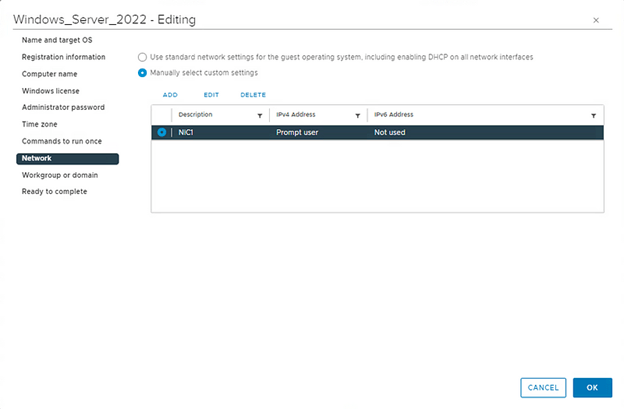The image size is (624, 409).
Task: Navigate to Administrator password step
Action: pos(63,107)
